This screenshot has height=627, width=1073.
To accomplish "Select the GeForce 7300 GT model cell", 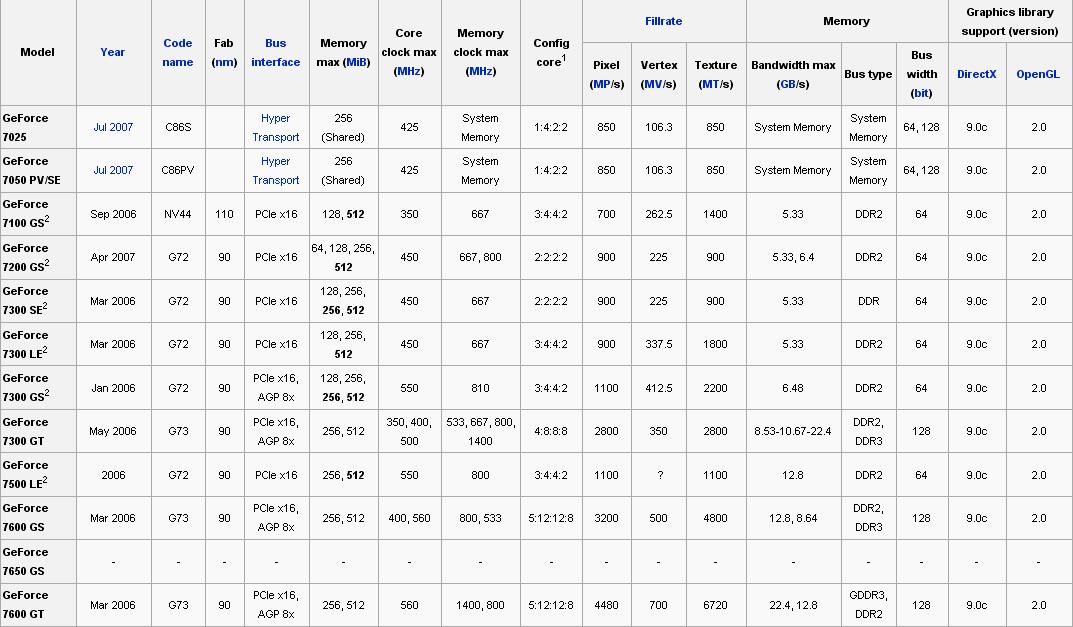I will coord(38,431).
